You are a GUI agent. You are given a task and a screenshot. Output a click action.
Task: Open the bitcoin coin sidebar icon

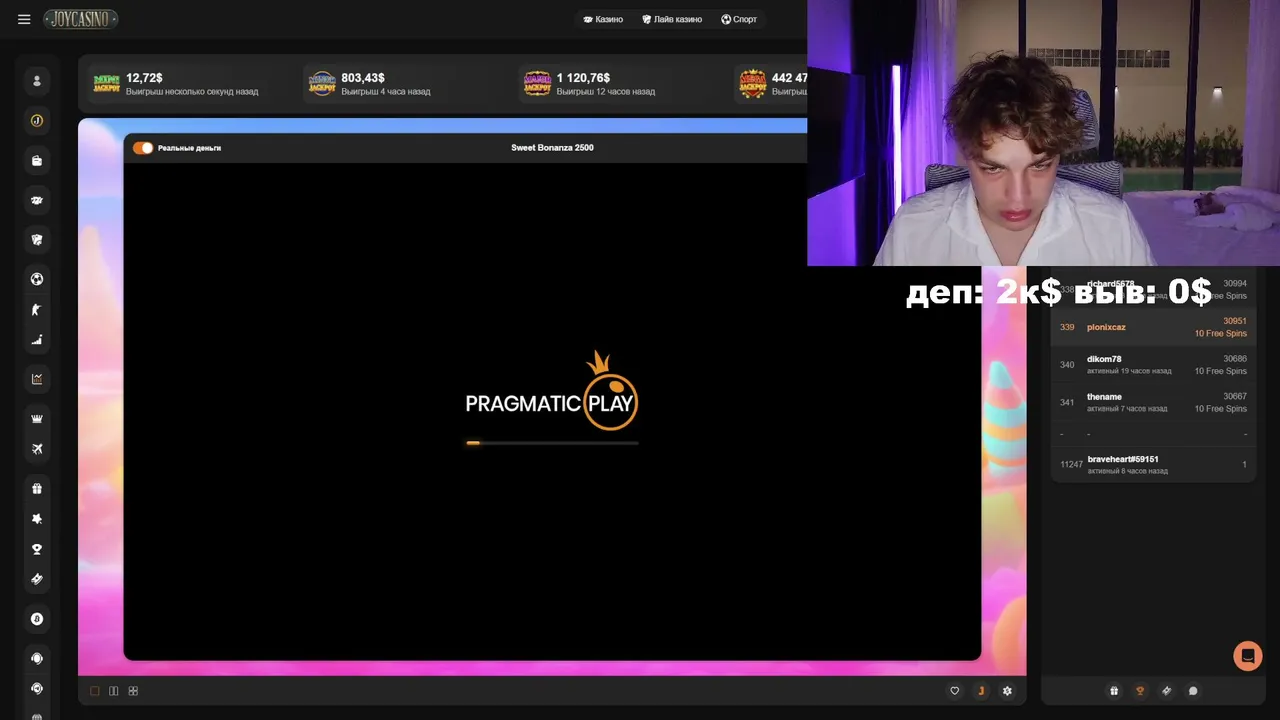point(37,619)
